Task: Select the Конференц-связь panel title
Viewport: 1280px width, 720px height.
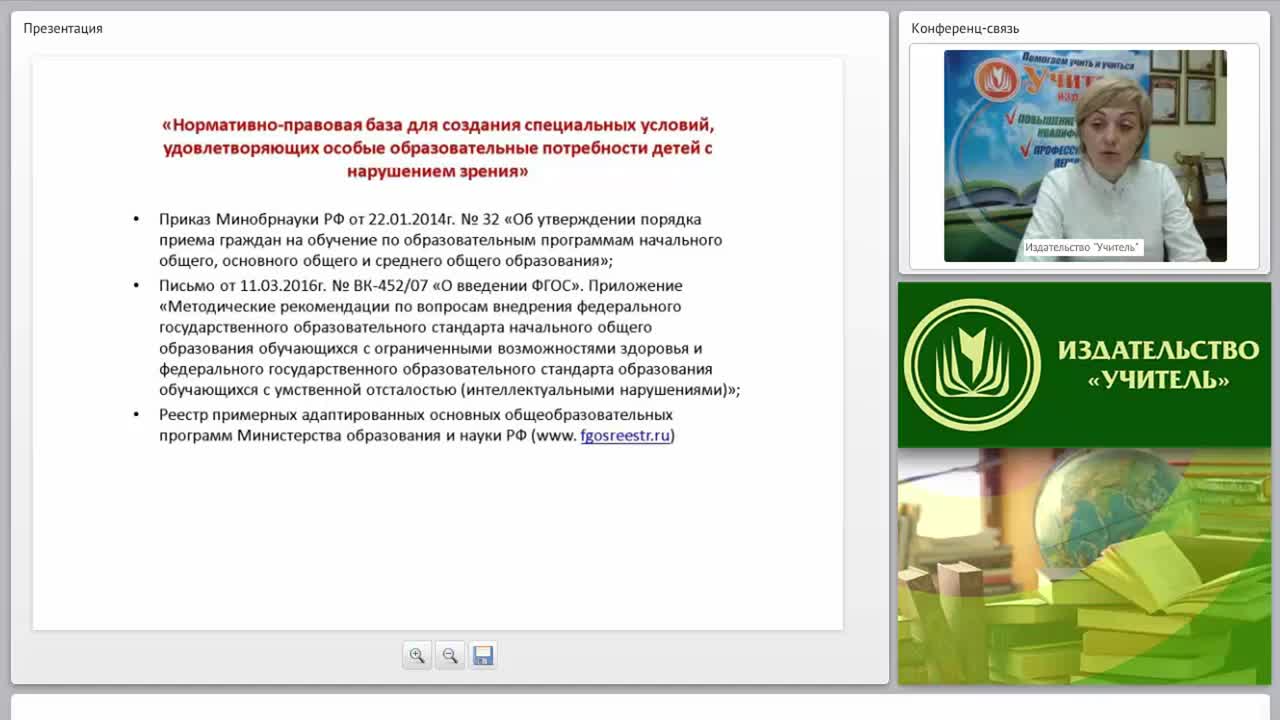Action: pyautogui.click(x=965, y=28)
